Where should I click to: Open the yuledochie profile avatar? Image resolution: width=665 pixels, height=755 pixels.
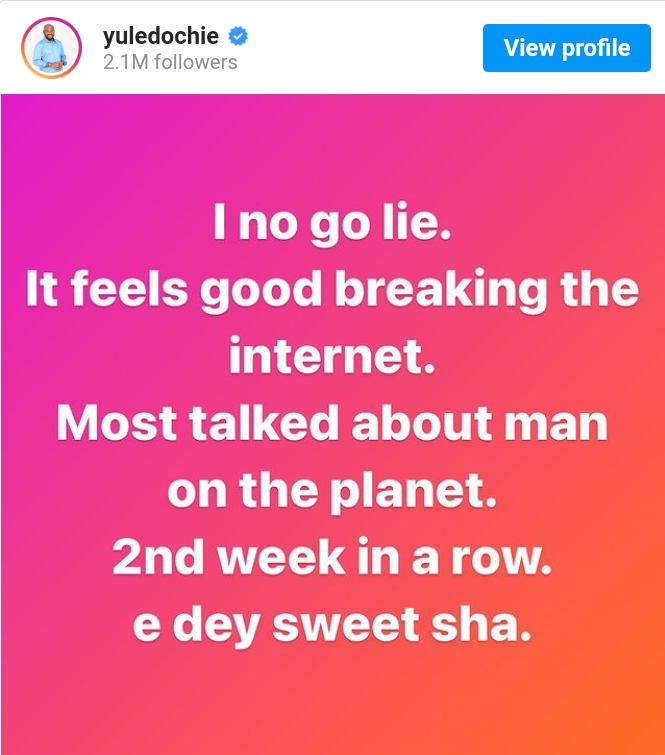tap(51, 48)
